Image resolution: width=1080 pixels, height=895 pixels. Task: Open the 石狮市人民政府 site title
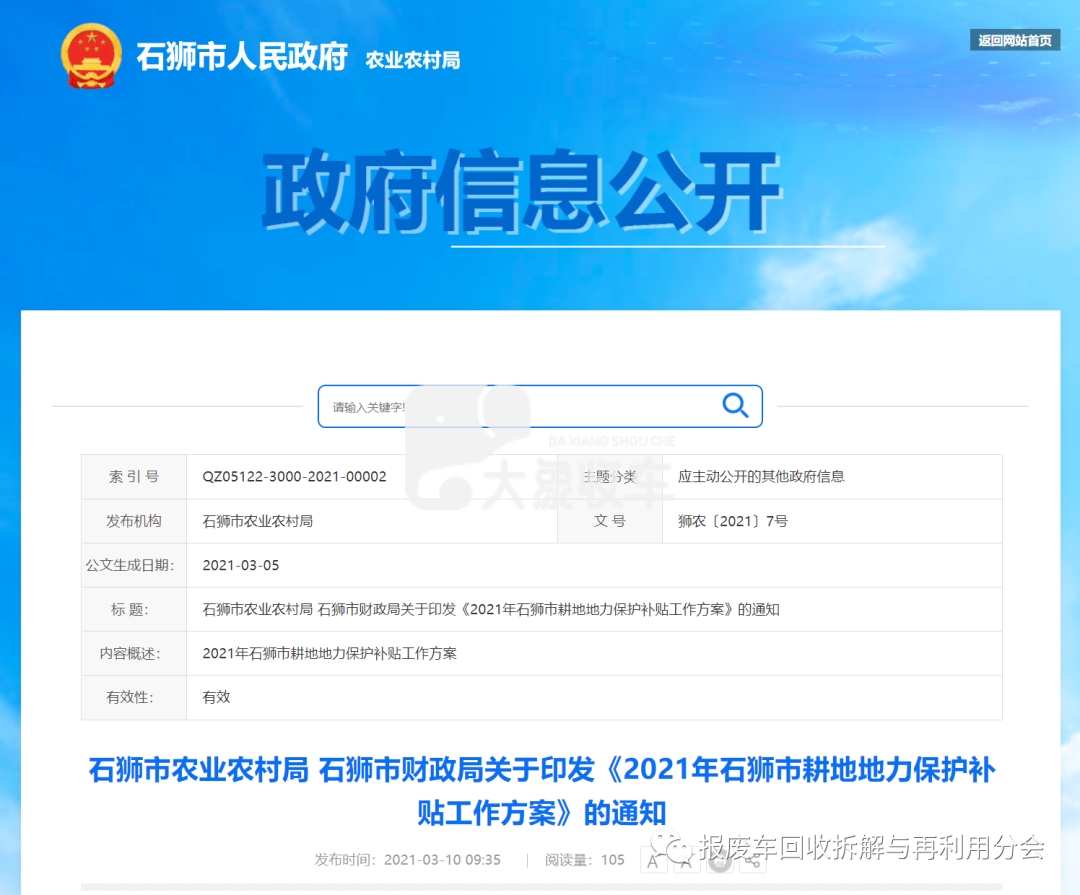[x=242, y=57]
